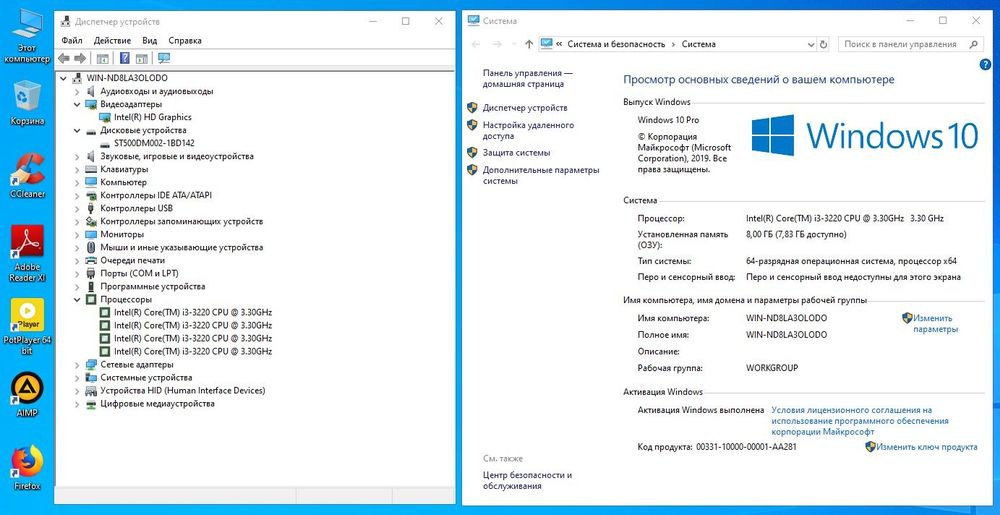
Task: Open Диспетчер устройств link in System sidebar
Action: point(525,108)
